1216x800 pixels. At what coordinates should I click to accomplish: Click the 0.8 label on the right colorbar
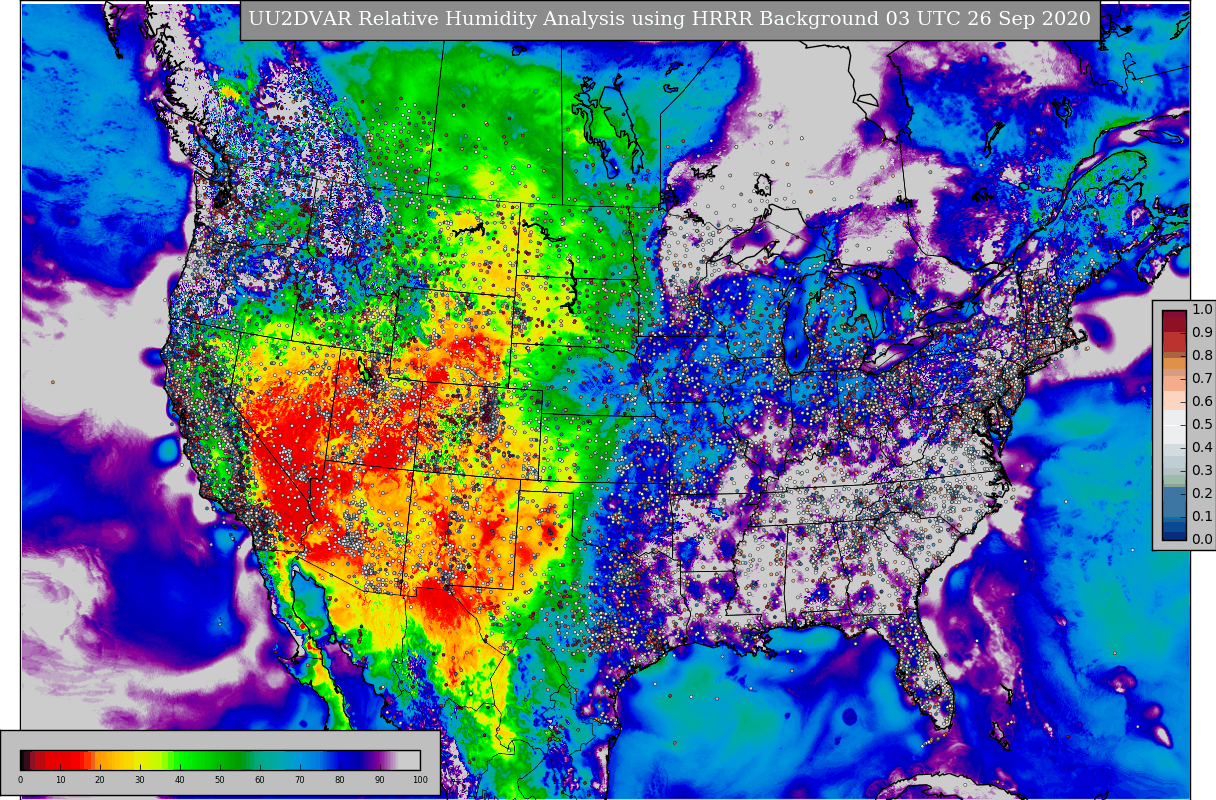click(x=1202, y=356)
